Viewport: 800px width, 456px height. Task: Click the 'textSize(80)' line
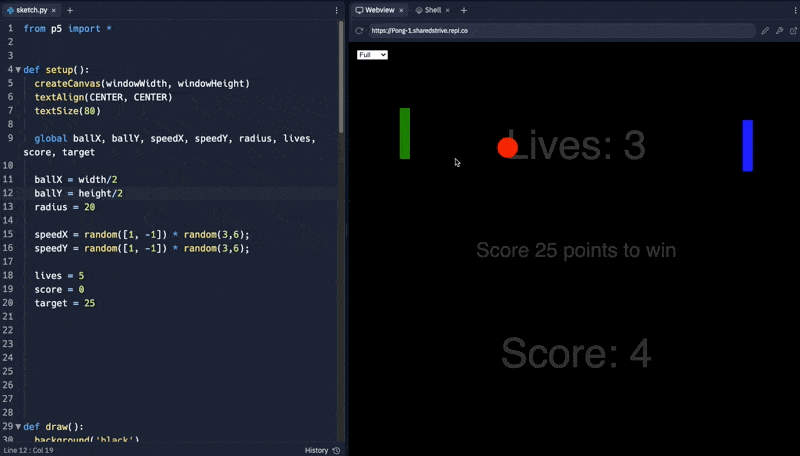coord(67,111)
